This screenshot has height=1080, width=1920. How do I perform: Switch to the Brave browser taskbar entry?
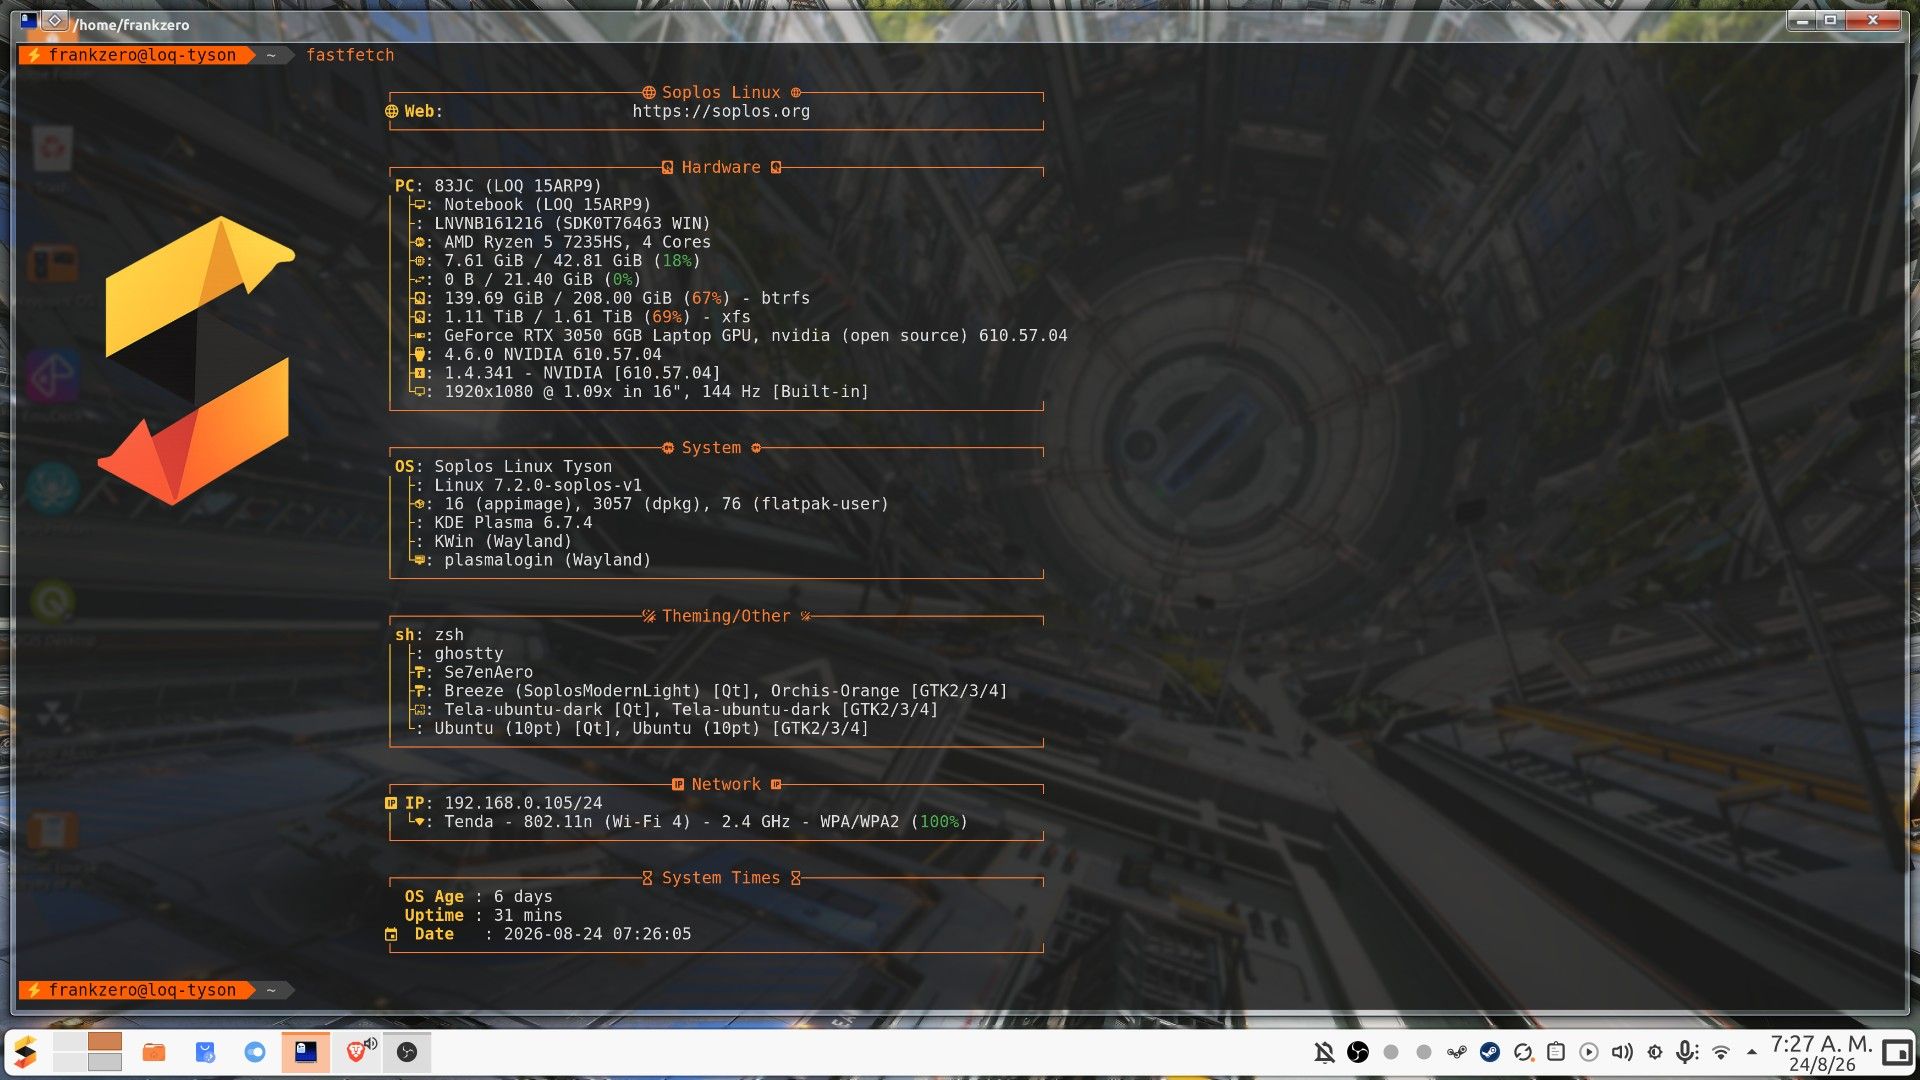[x=356, y=1052]
